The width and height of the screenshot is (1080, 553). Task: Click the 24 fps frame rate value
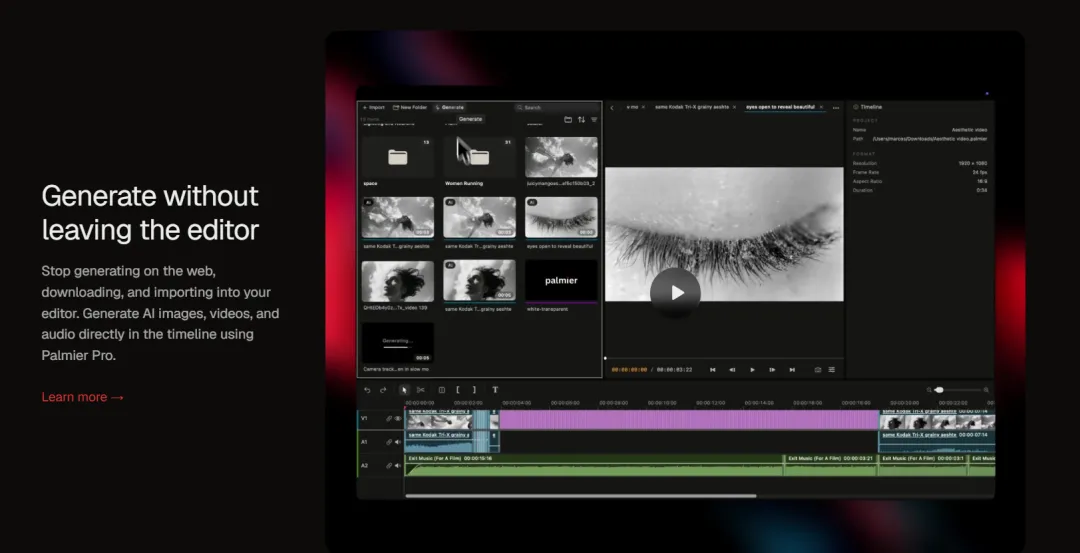[x=979, y=172]
